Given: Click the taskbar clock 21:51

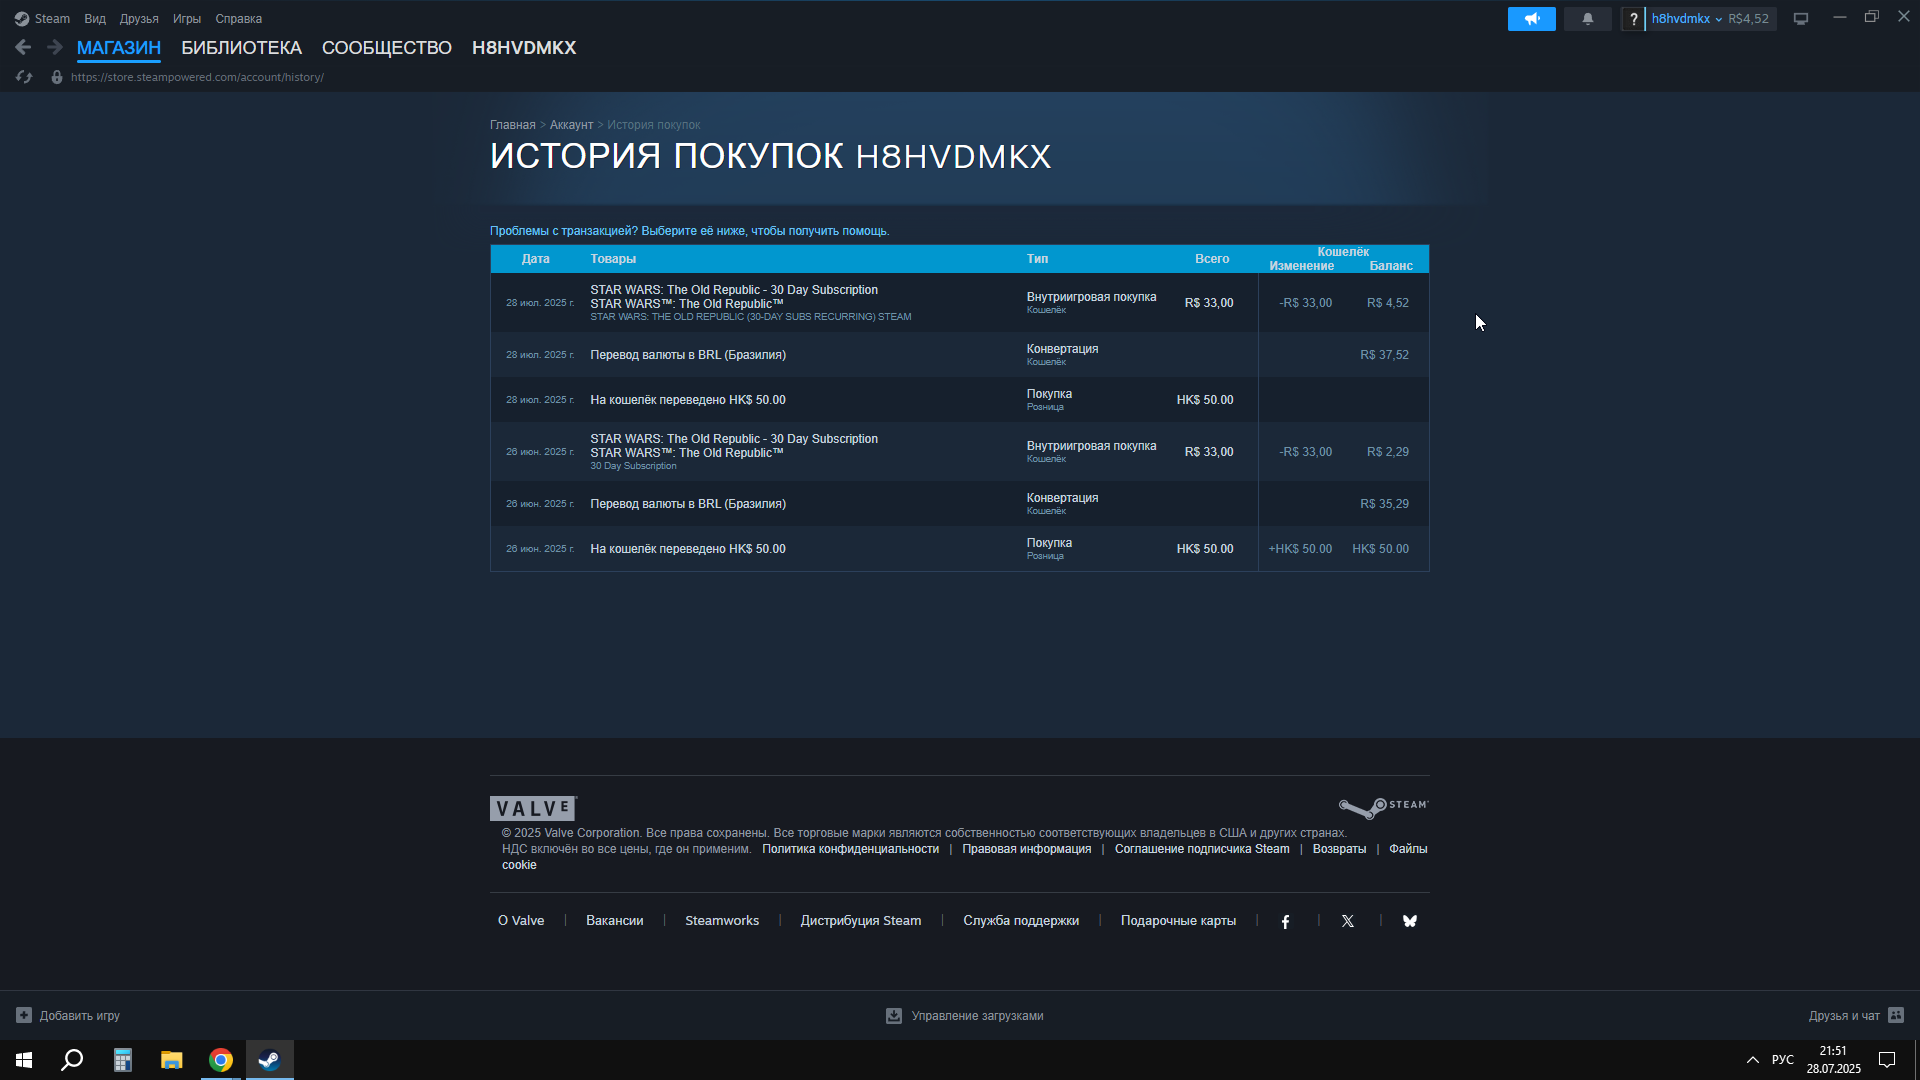Looking at the screenshot, I should click(1833, 1060).
